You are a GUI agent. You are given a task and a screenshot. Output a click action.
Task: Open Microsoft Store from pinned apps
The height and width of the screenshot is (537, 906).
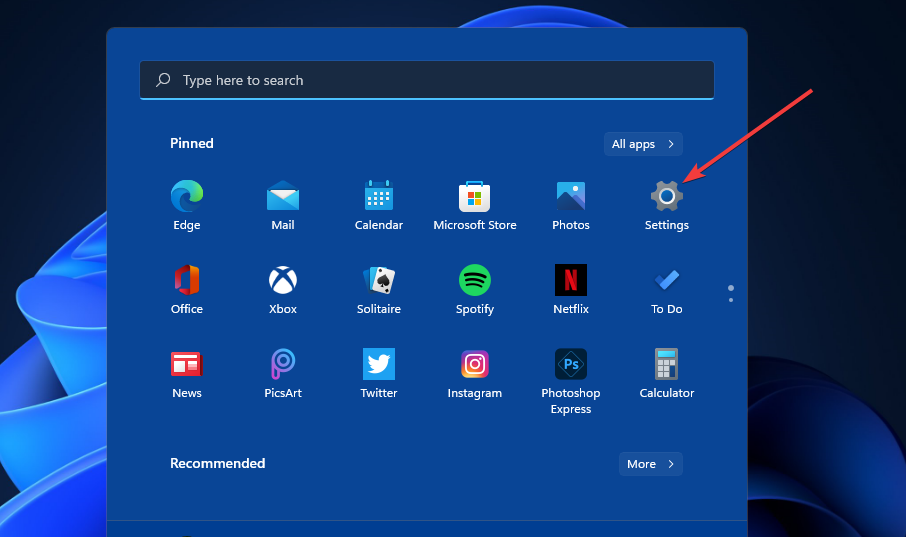475,196
